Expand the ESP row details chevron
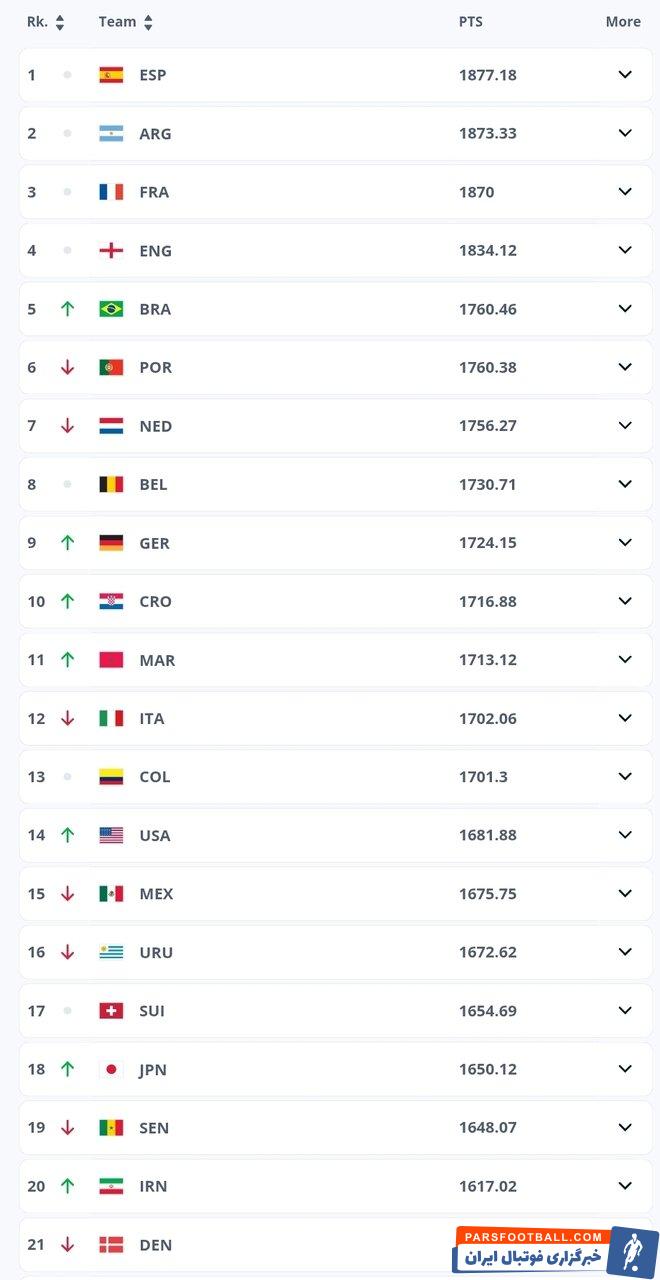Screen dimensions: 660x1280 click(625, 75)
